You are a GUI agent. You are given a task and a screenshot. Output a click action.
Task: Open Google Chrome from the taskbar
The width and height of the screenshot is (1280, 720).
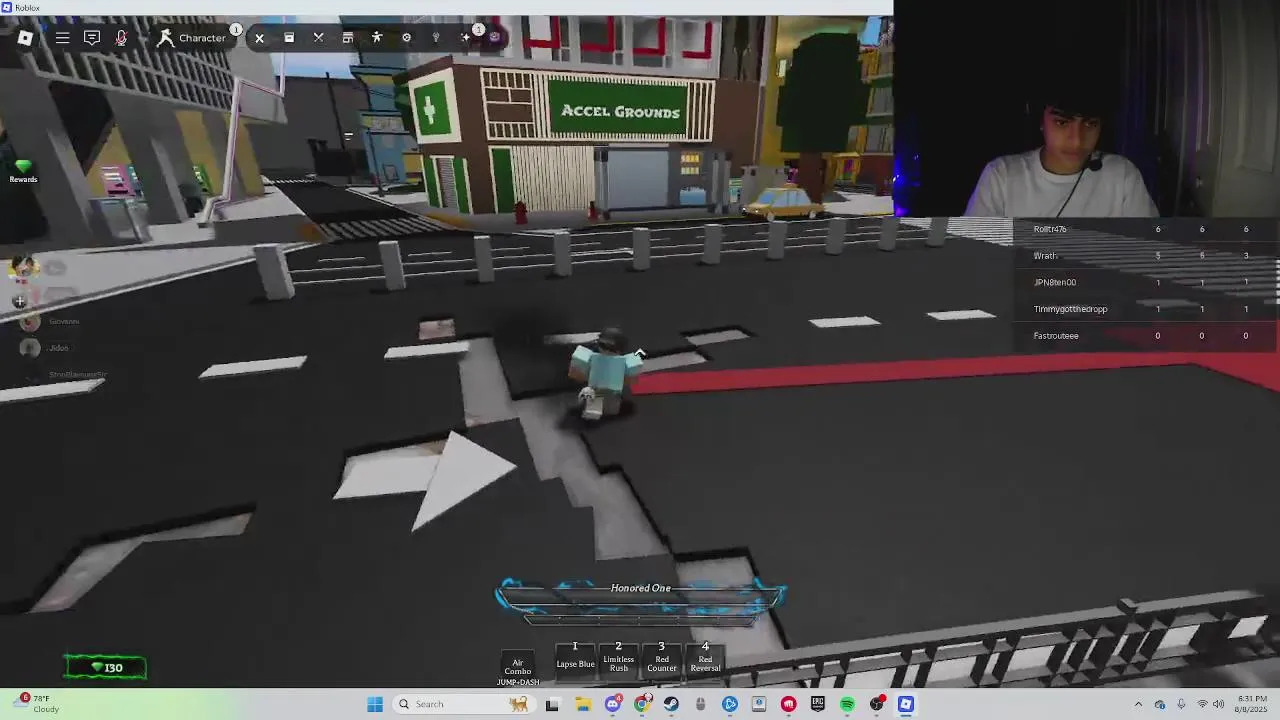(x=642, y=704)
